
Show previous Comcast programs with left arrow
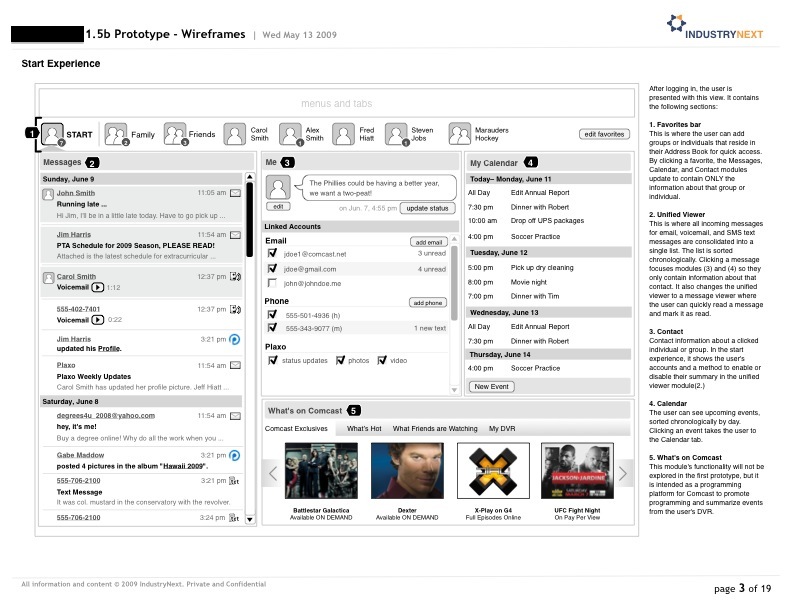click(273, 474)
